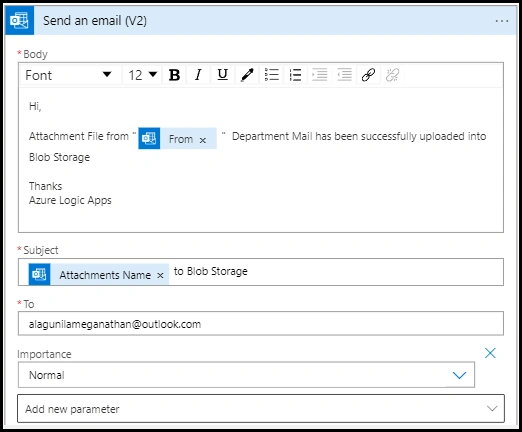Click the To email address field

pyautogui.click(x=261, y=324)
